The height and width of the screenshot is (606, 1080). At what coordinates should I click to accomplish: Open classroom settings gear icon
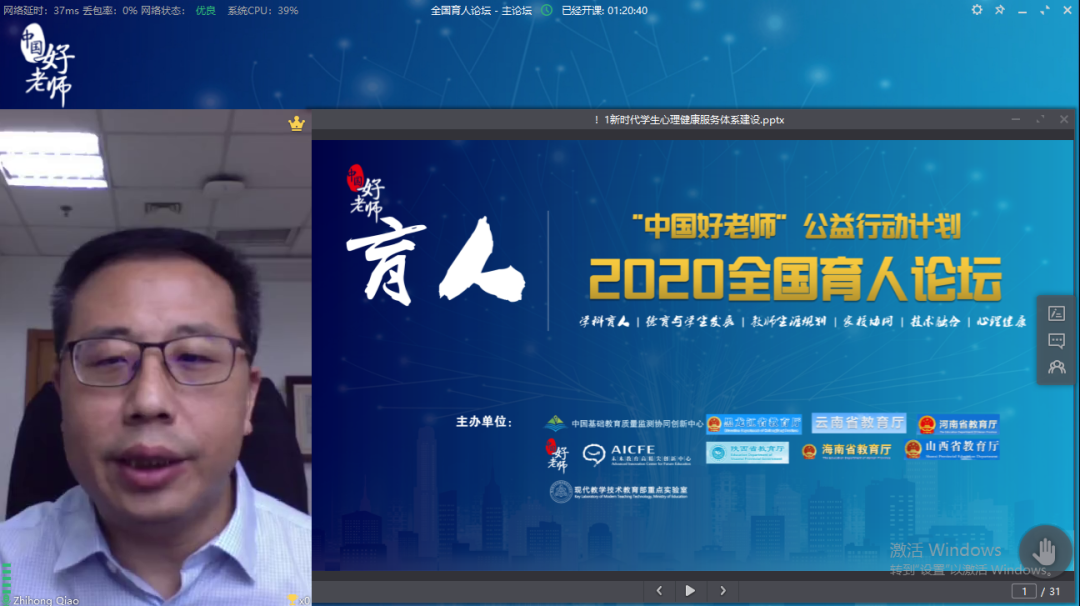coord(977,10)
